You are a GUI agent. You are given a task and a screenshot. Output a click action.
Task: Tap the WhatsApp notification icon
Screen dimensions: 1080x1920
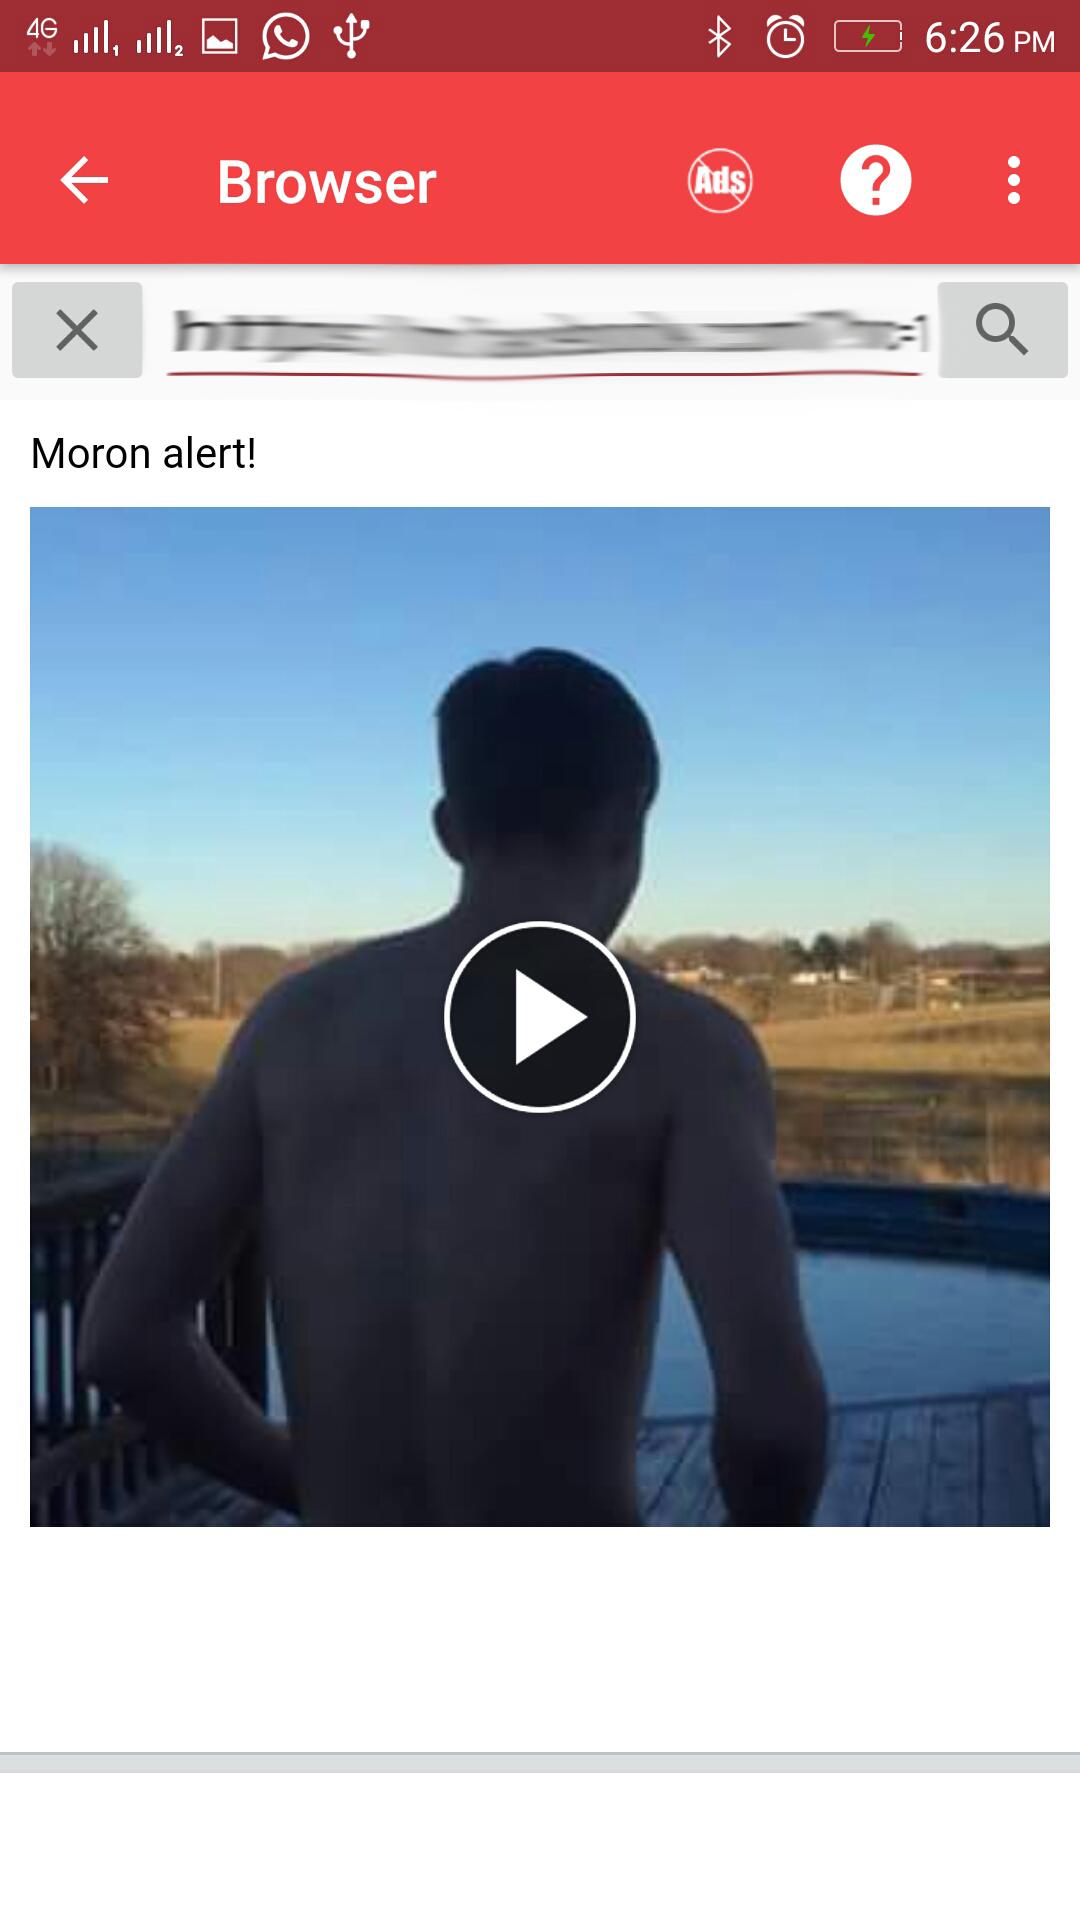(x=285, y=38)
